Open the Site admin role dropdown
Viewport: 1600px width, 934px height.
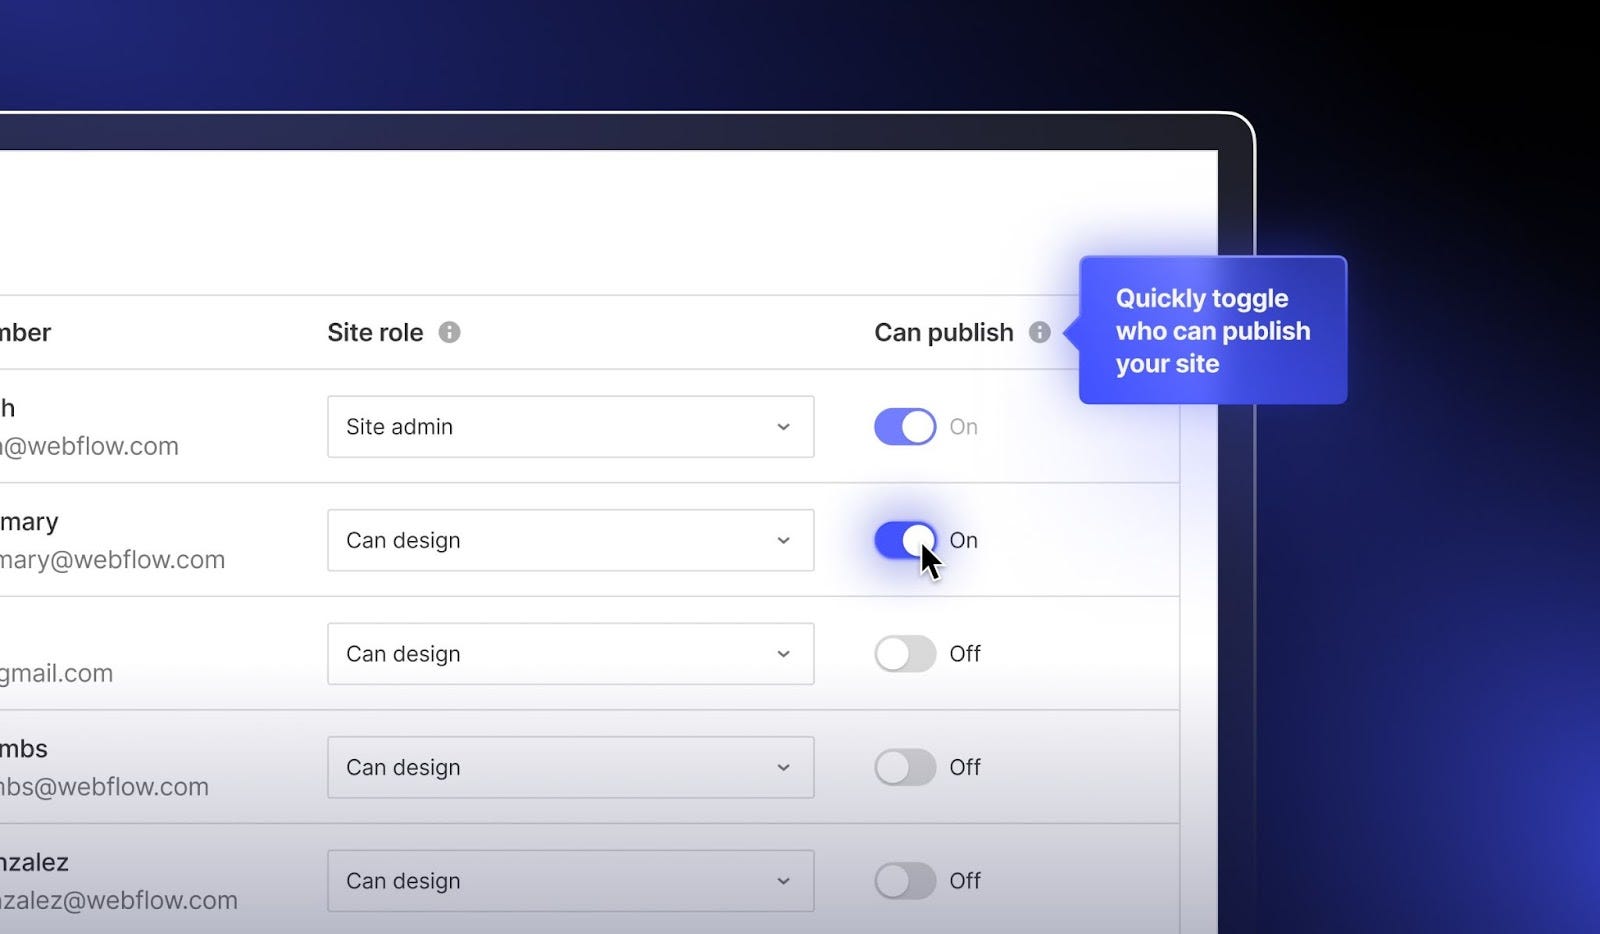(x=571, y=427)
